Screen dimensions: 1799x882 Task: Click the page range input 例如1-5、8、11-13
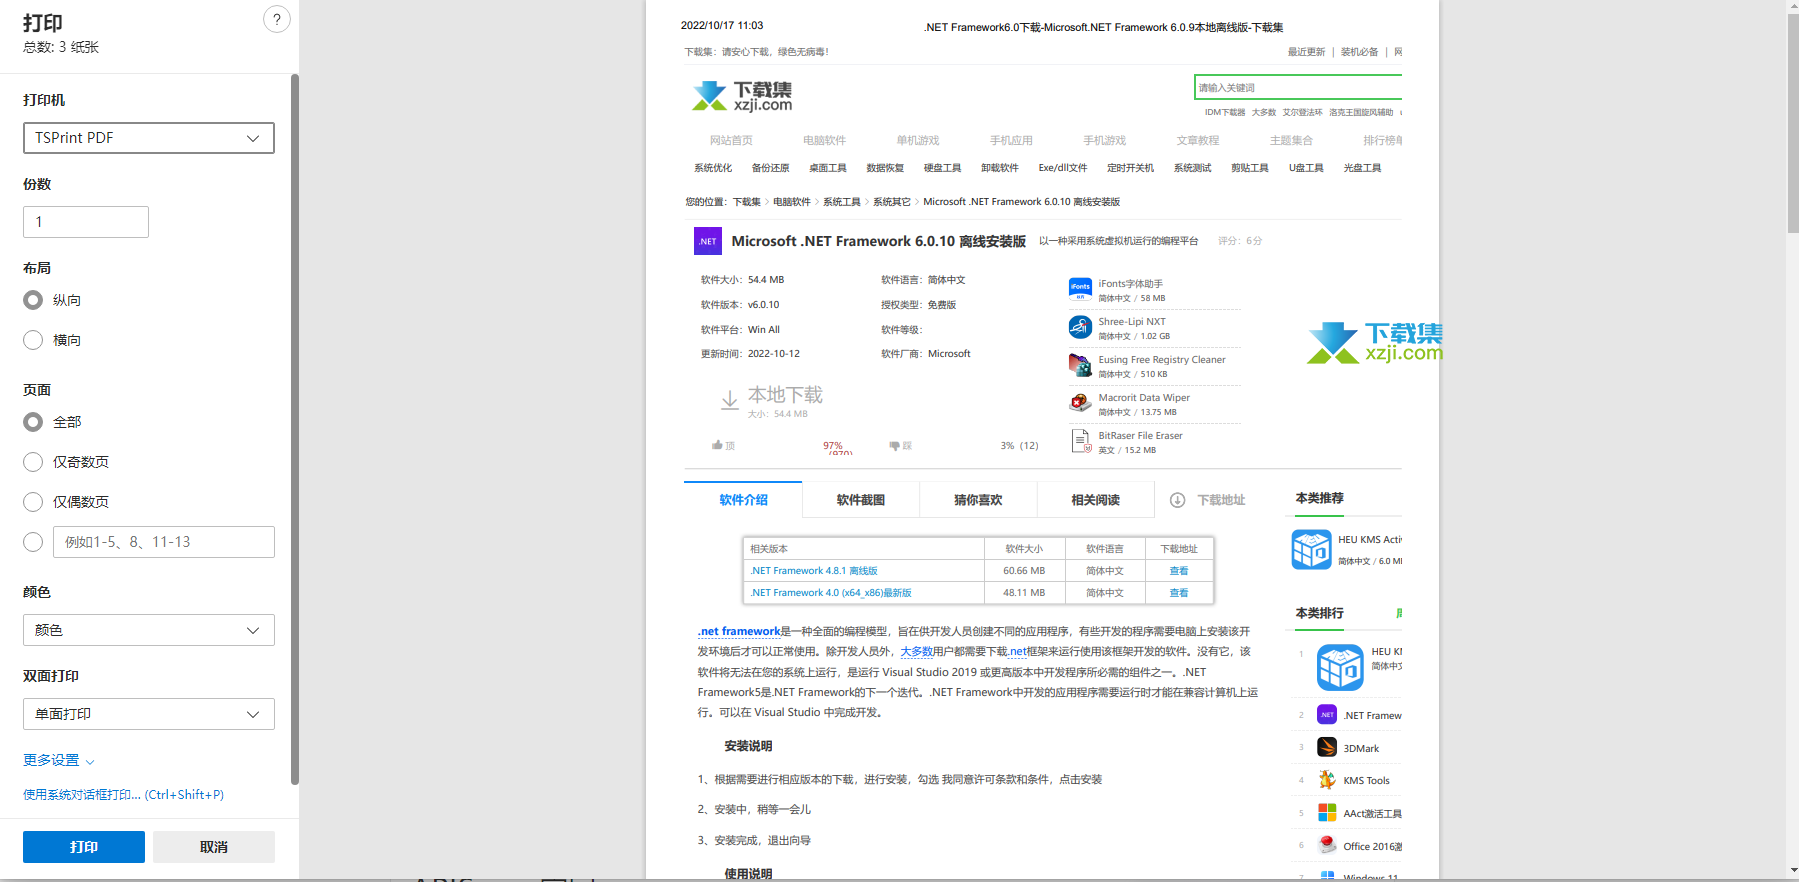(x=164, y=542)
